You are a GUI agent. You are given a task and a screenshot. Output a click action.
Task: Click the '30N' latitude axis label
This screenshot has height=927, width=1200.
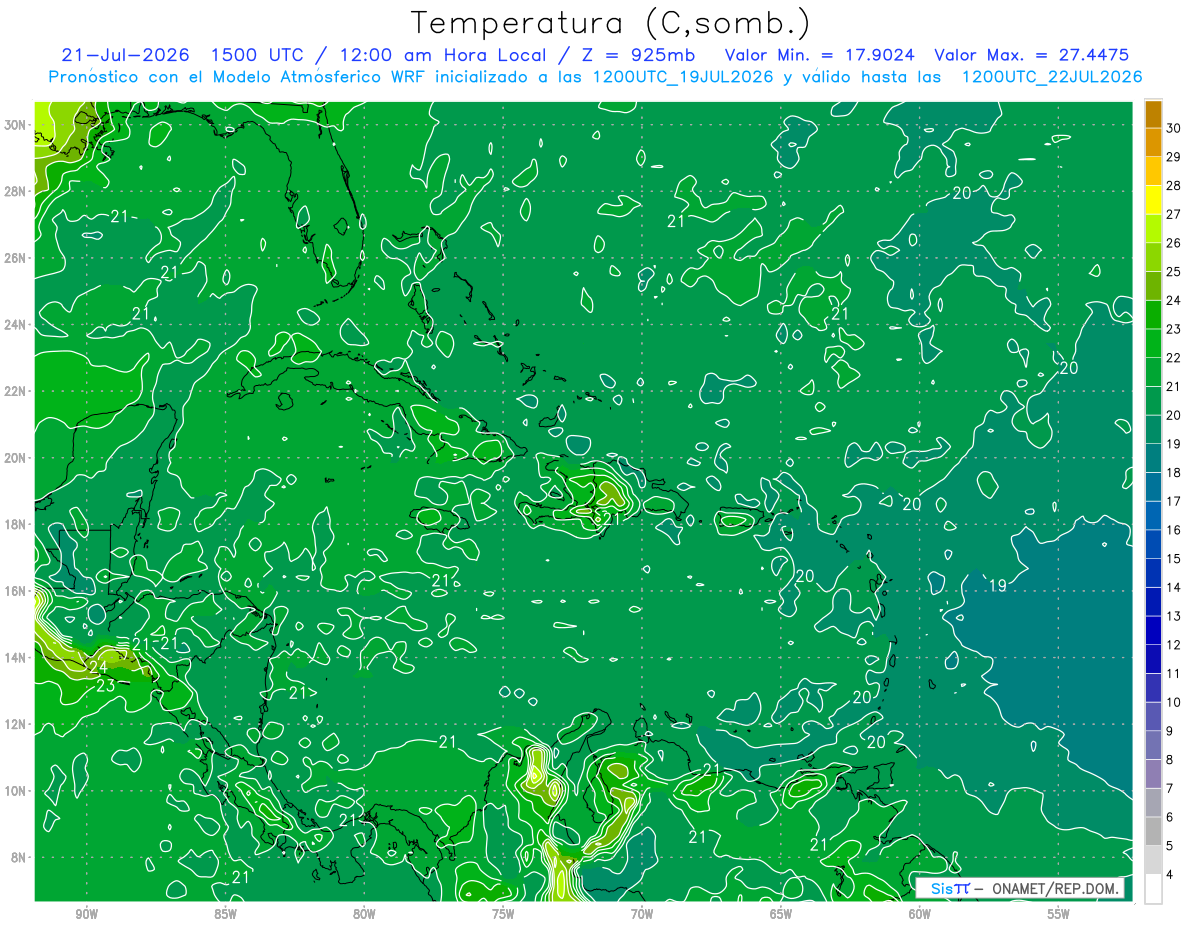[16, 125]
